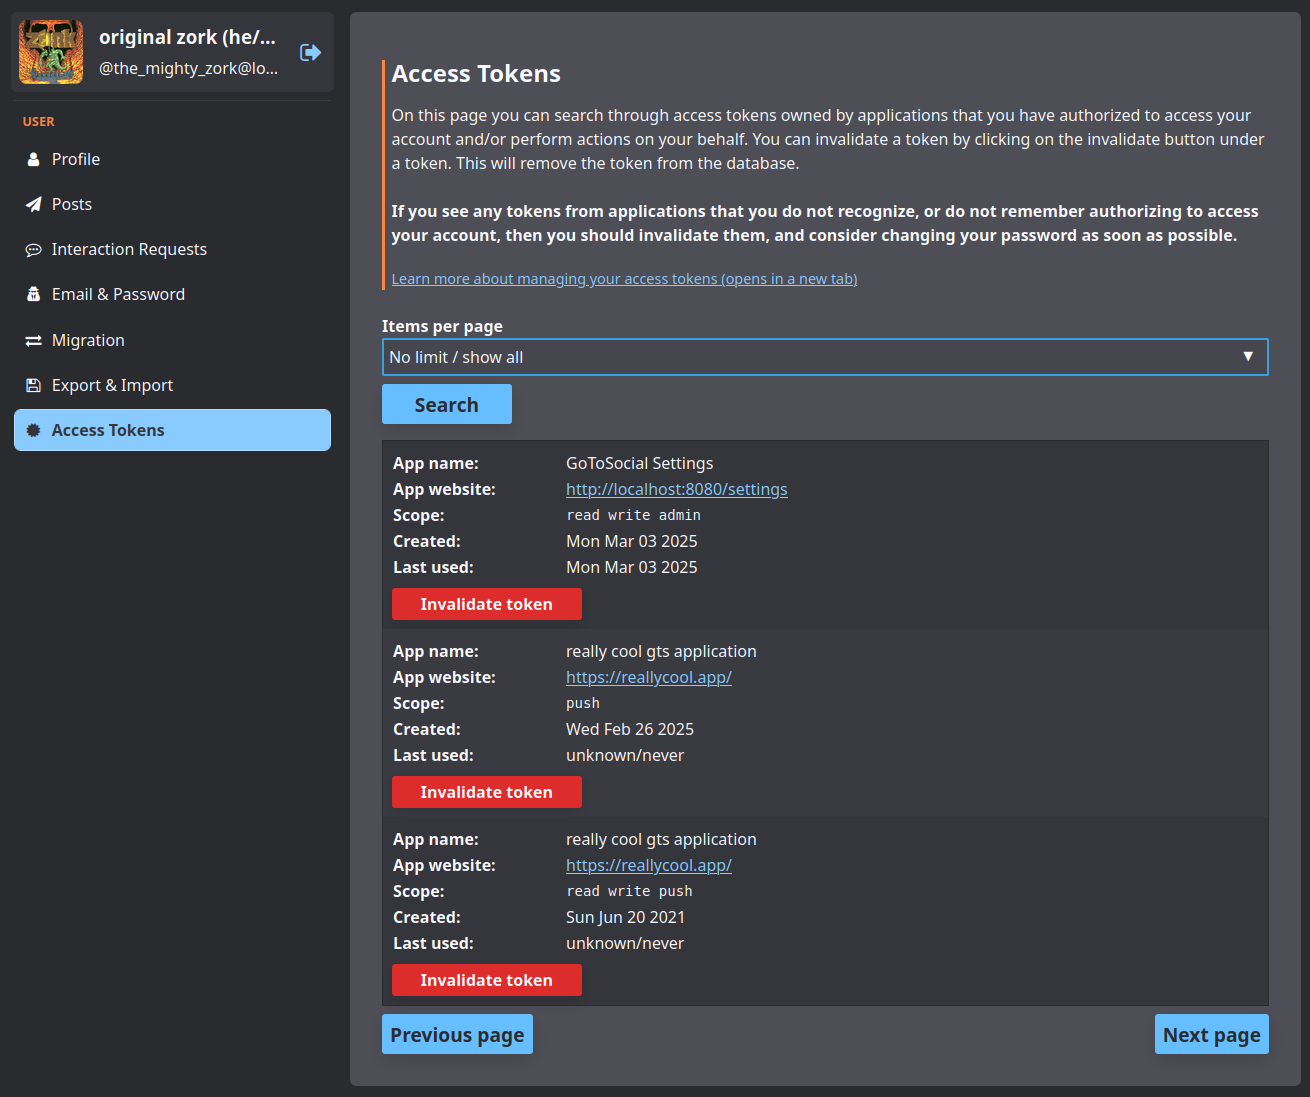This screenshot has width=1310, height=1097.
Task: Click the Profile user icon
Action: tap(33, 159)
